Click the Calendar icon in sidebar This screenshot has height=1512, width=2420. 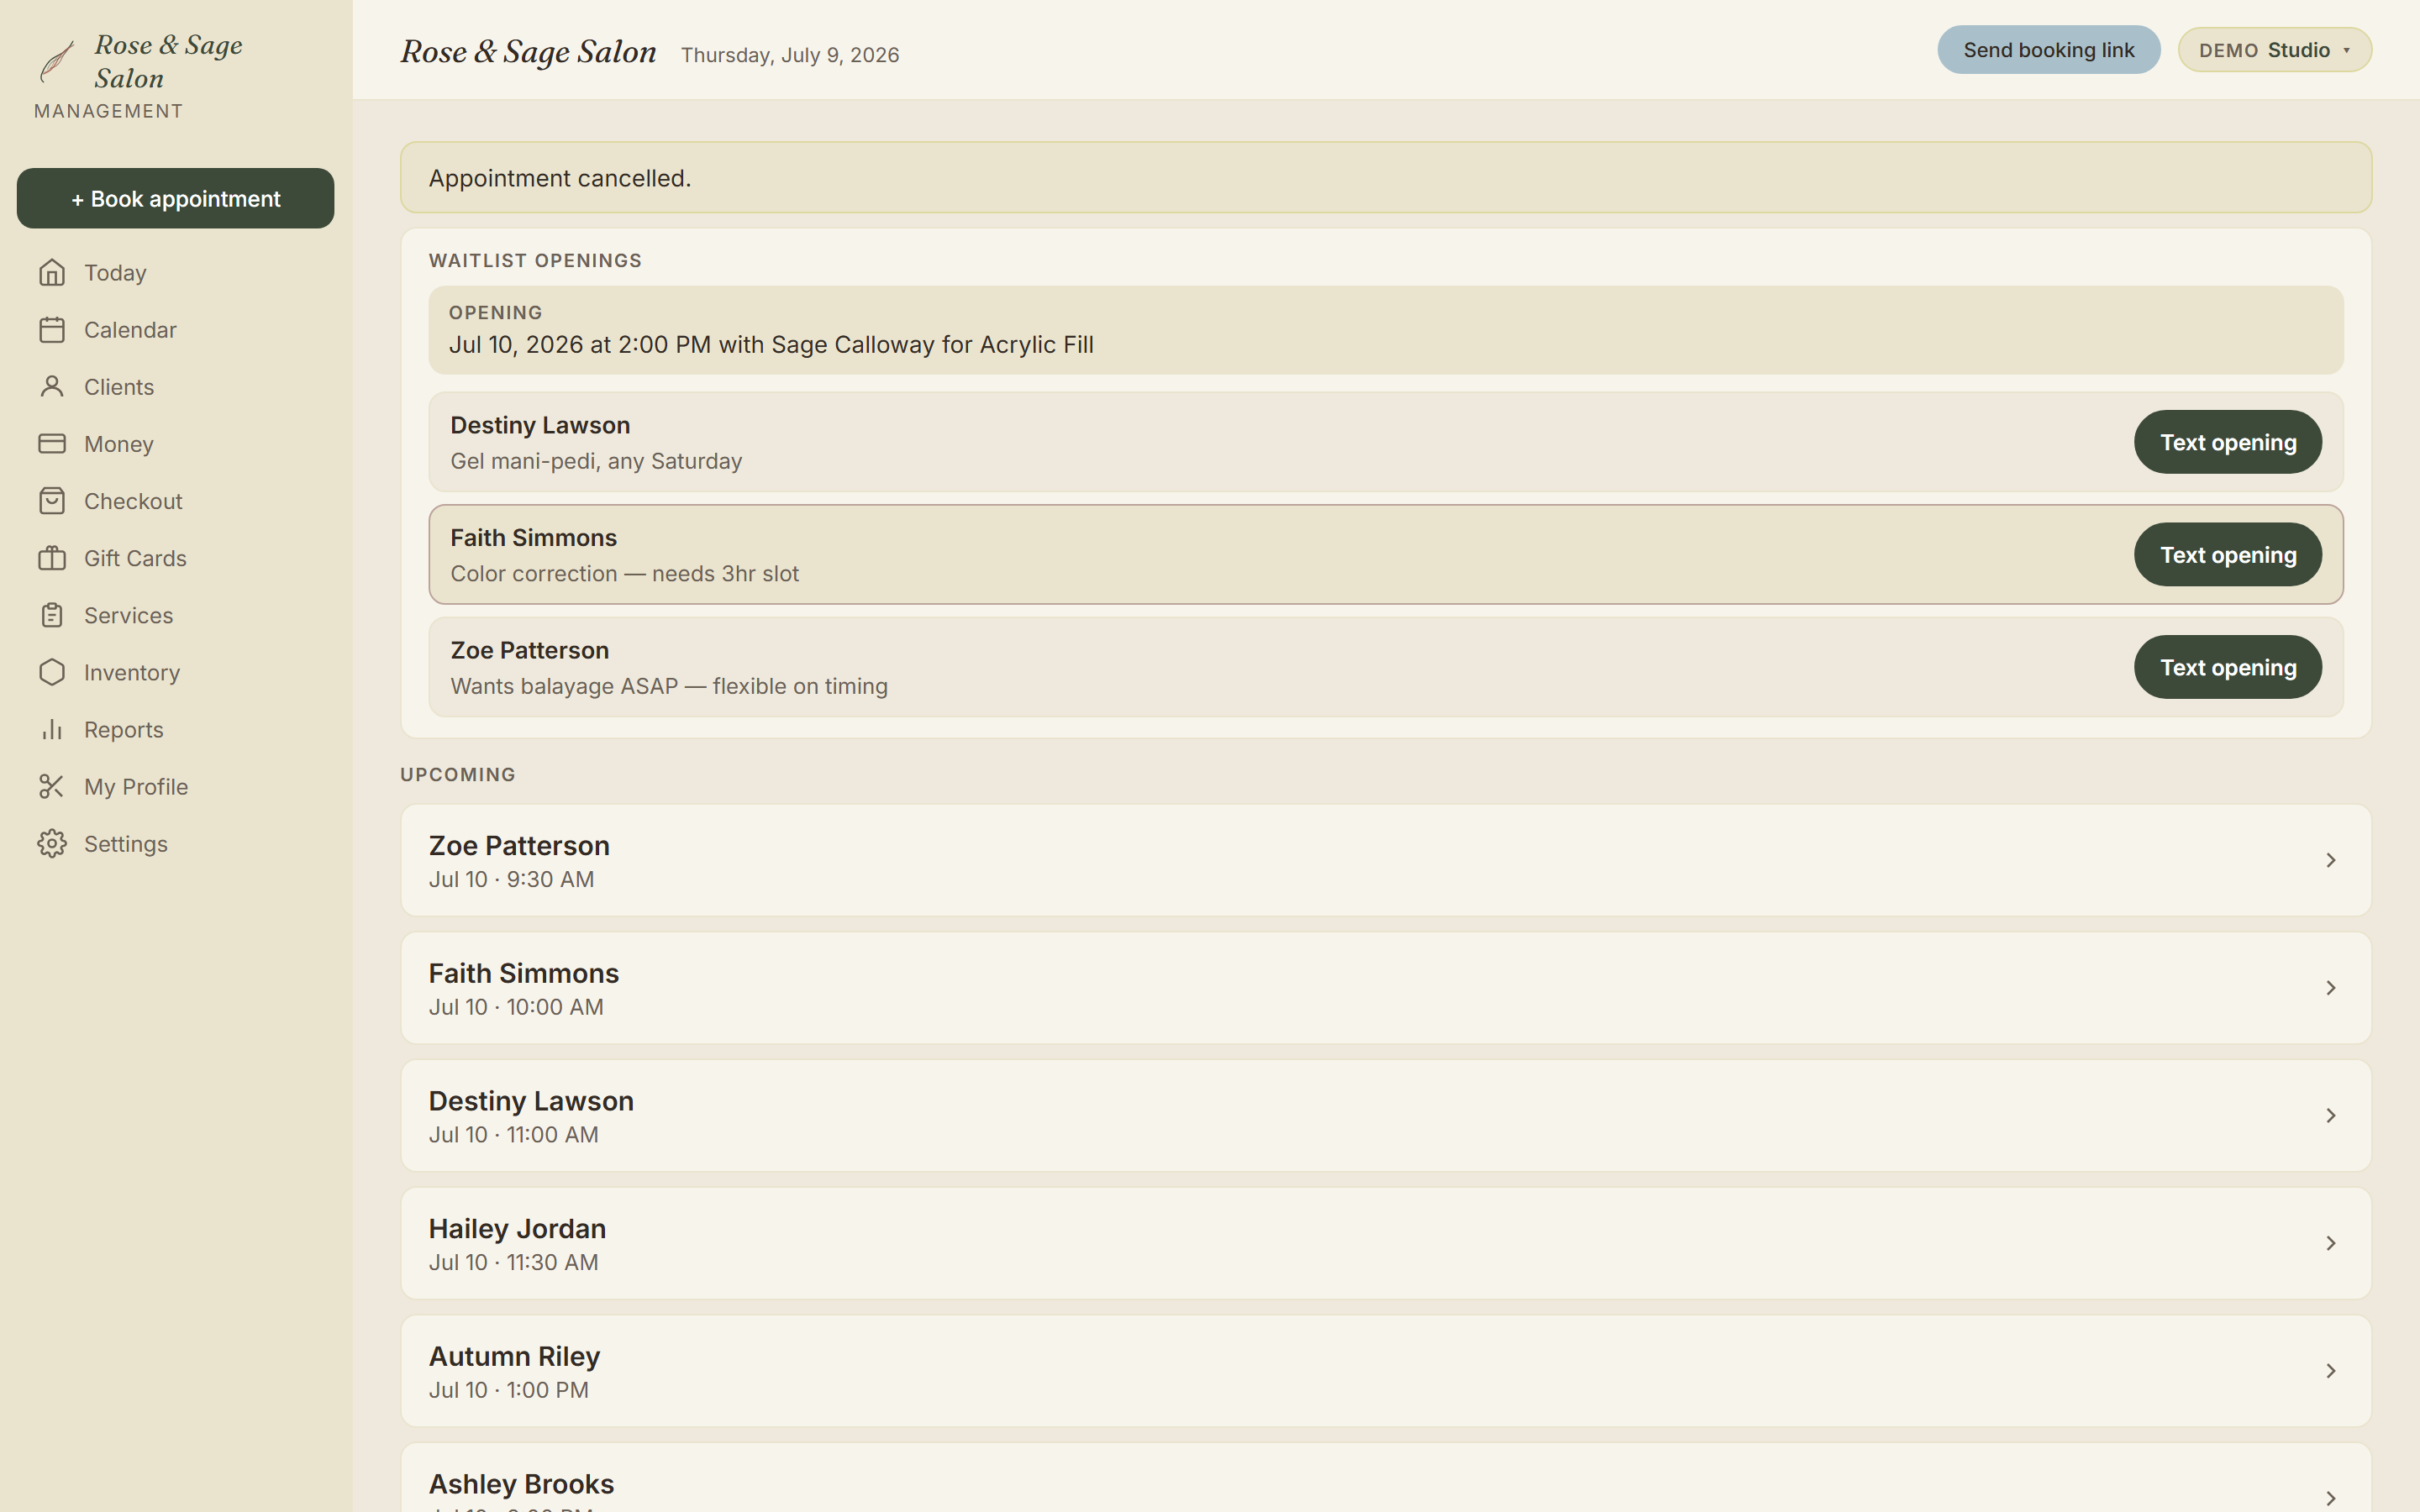tap(52, 329)
